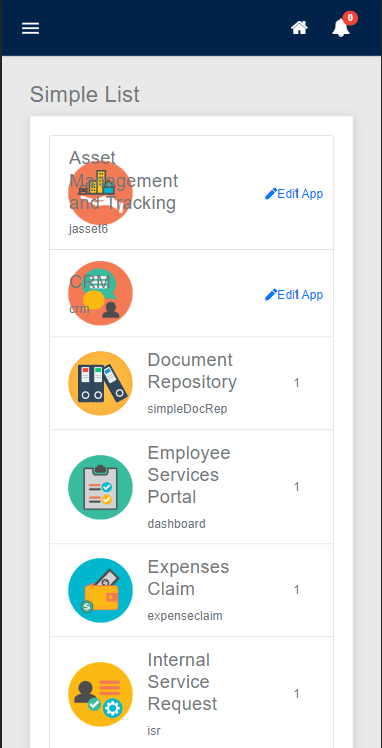This screenshot has width=382, height=748.
Task: Click Edit App for Asset Management
Action: (294, 194)
